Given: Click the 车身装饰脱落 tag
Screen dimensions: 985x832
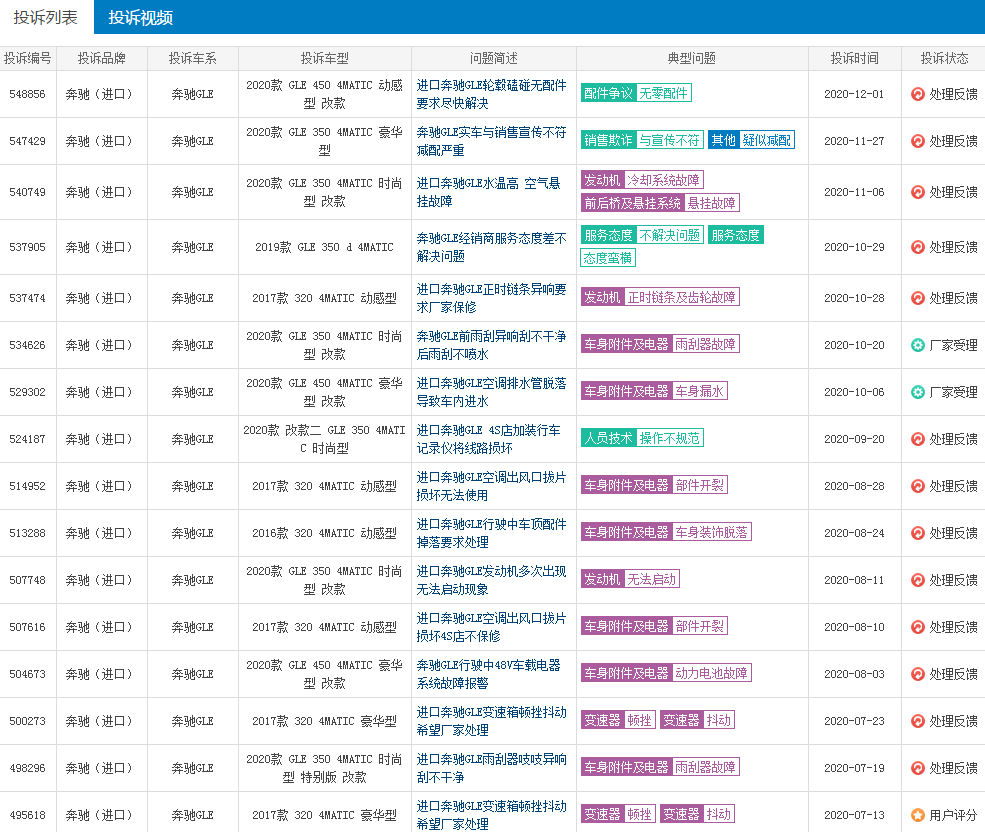Looking at the screenshot, I should coord(712,532).
